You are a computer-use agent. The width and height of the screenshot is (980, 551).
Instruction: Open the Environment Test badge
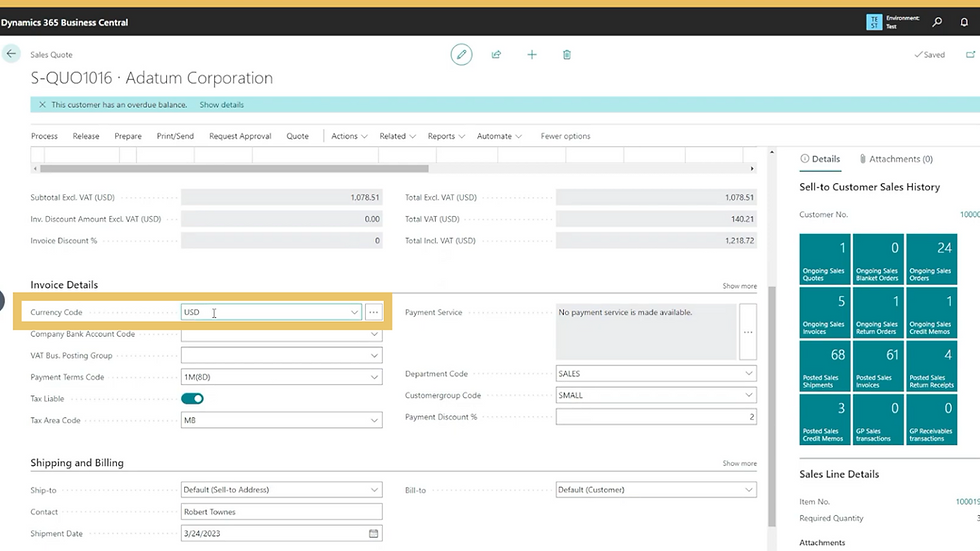(x=892, y=22)
